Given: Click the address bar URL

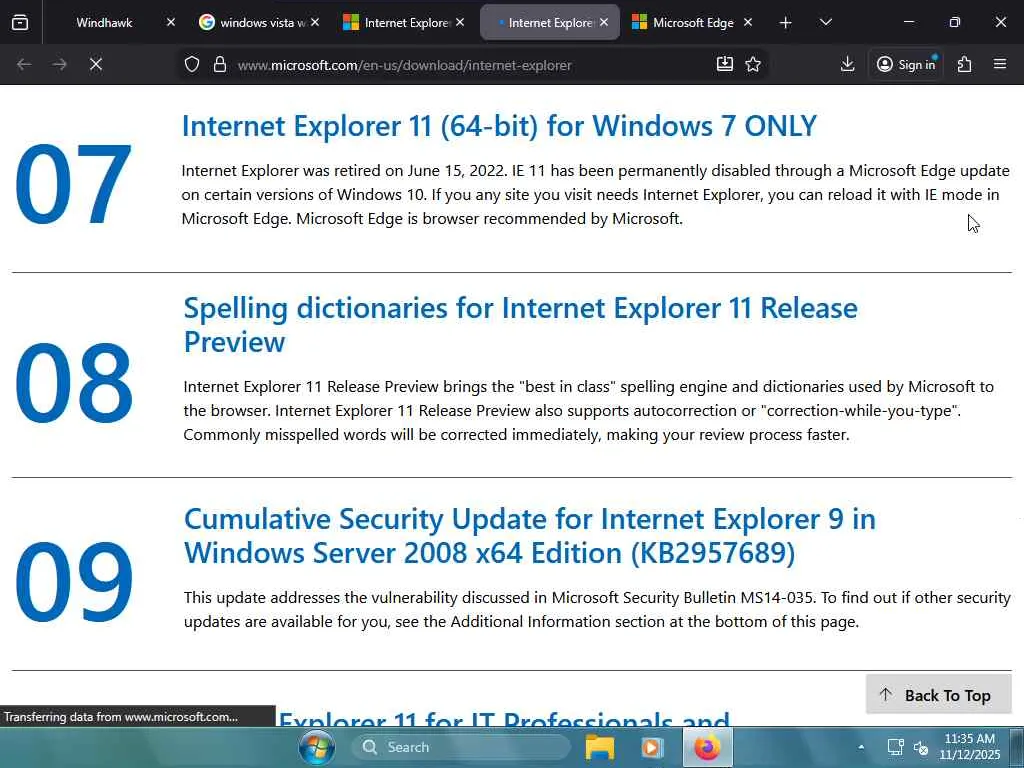Looking at the screenshot, I should click(x=405, y=65).
